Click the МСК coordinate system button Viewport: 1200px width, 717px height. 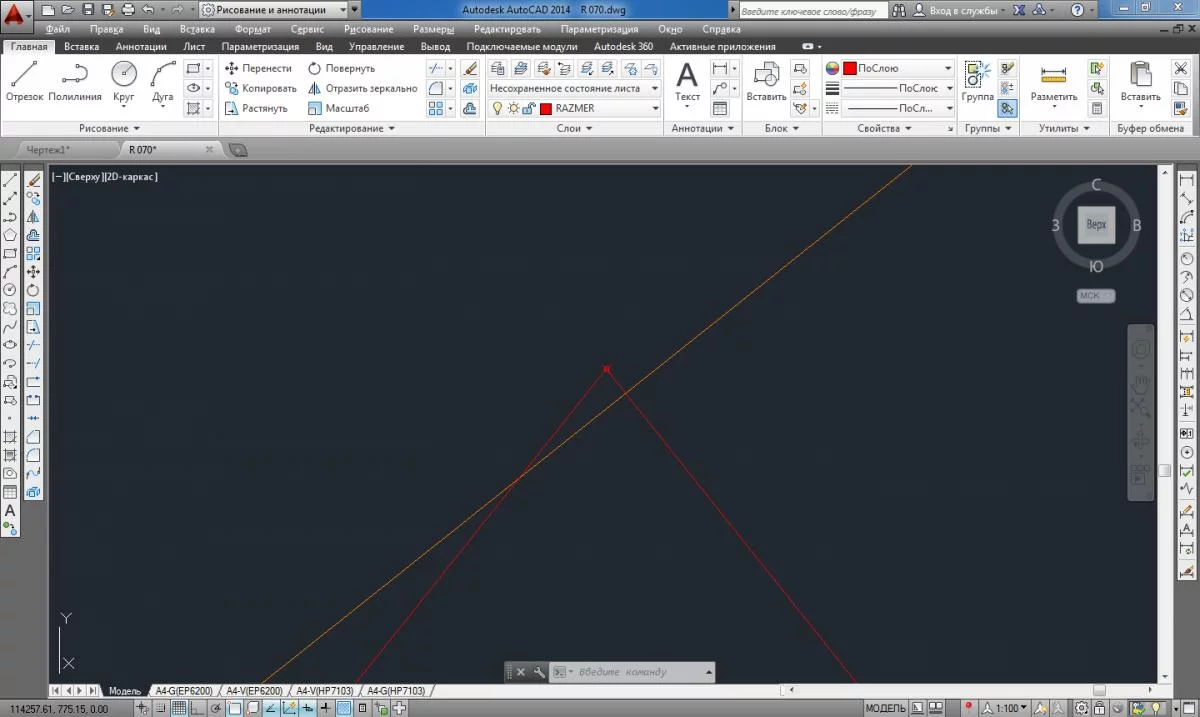point(1095,296)
